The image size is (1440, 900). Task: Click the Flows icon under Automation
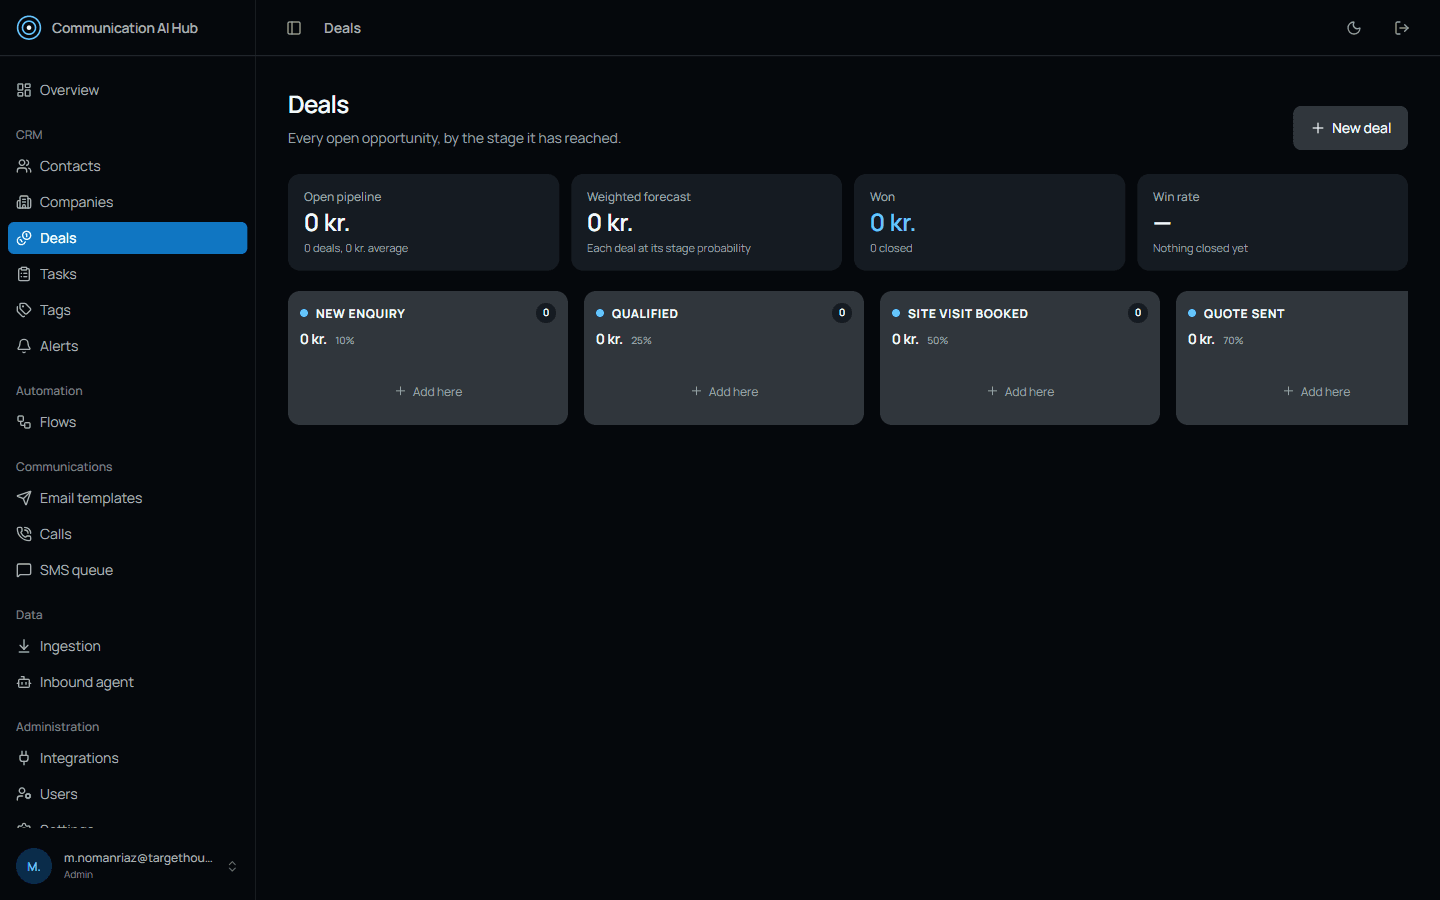pos(24,422)
